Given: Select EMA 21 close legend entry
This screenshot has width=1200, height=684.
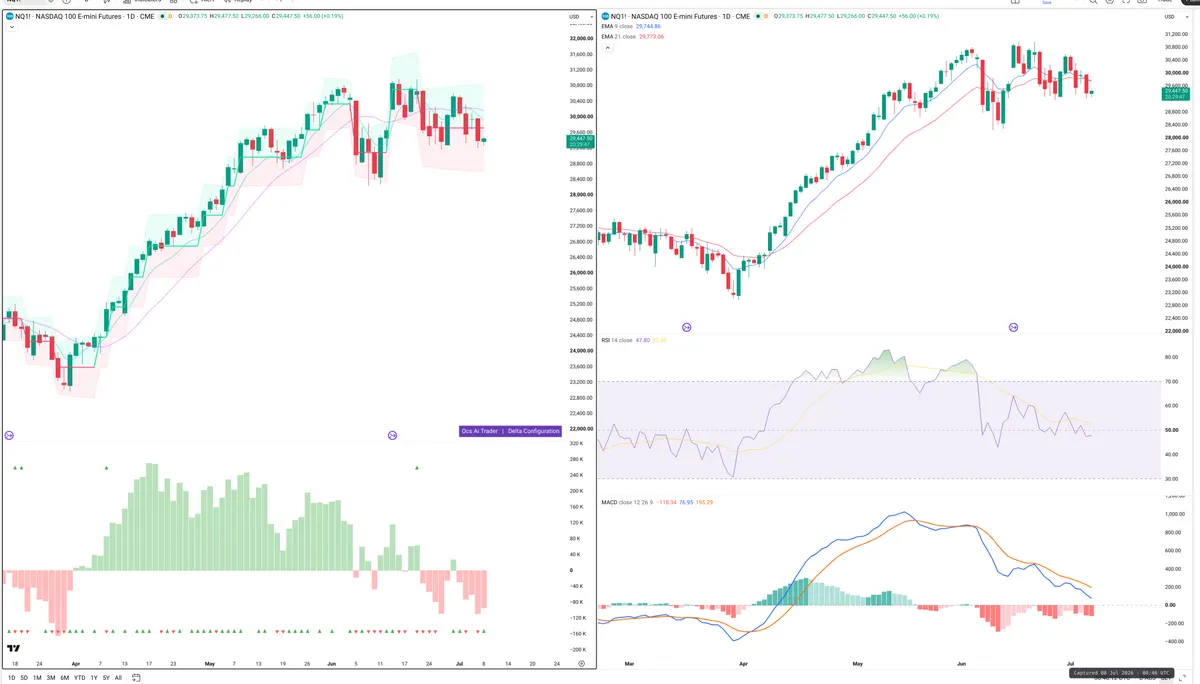Looking at the screenshot, I should click(619, 36).
